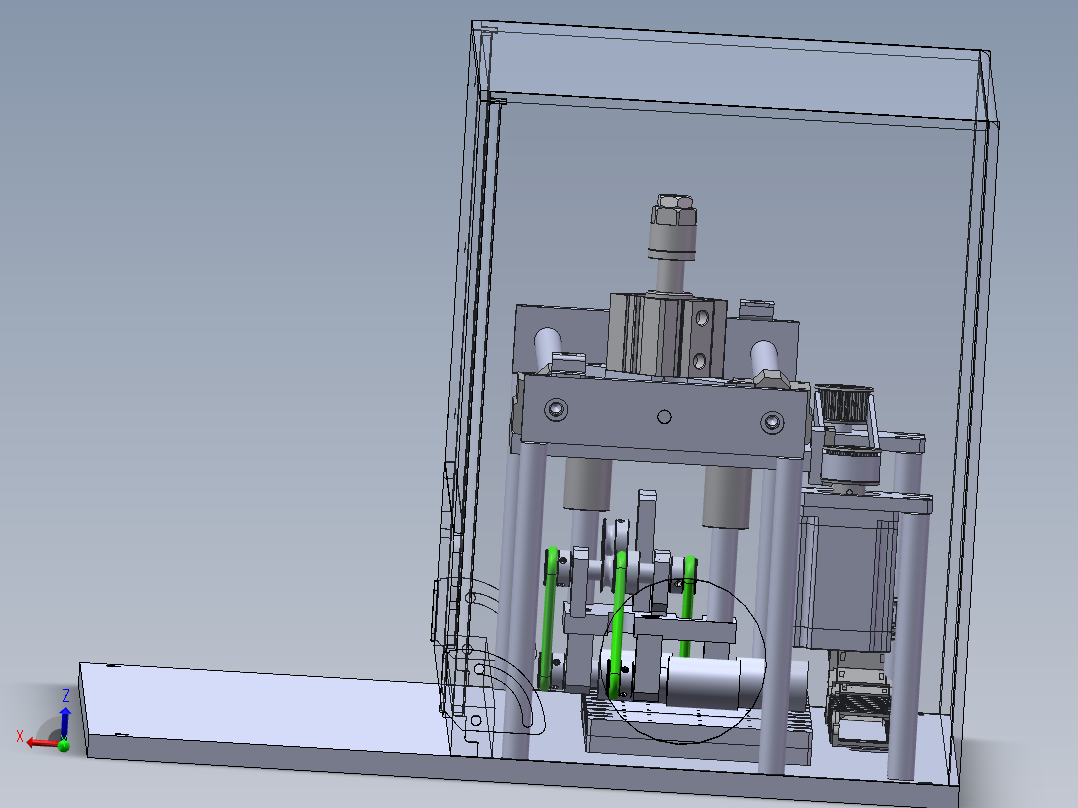1078x808 pixels.
Task: Select the right socket screw on the cross plate
Action: 772,422
